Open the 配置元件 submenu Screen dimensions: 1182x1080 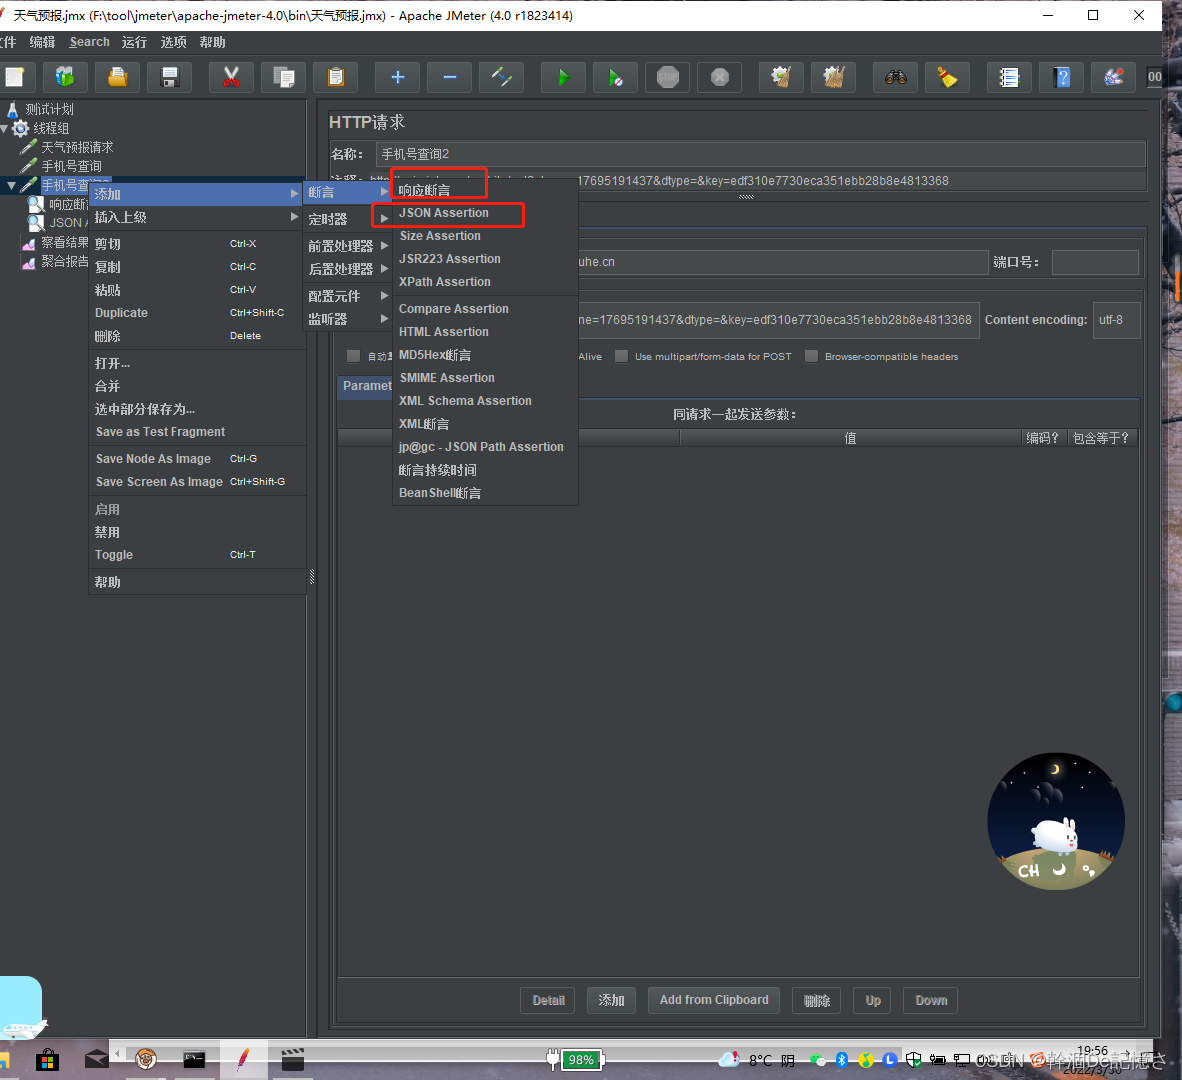[347, 296]
